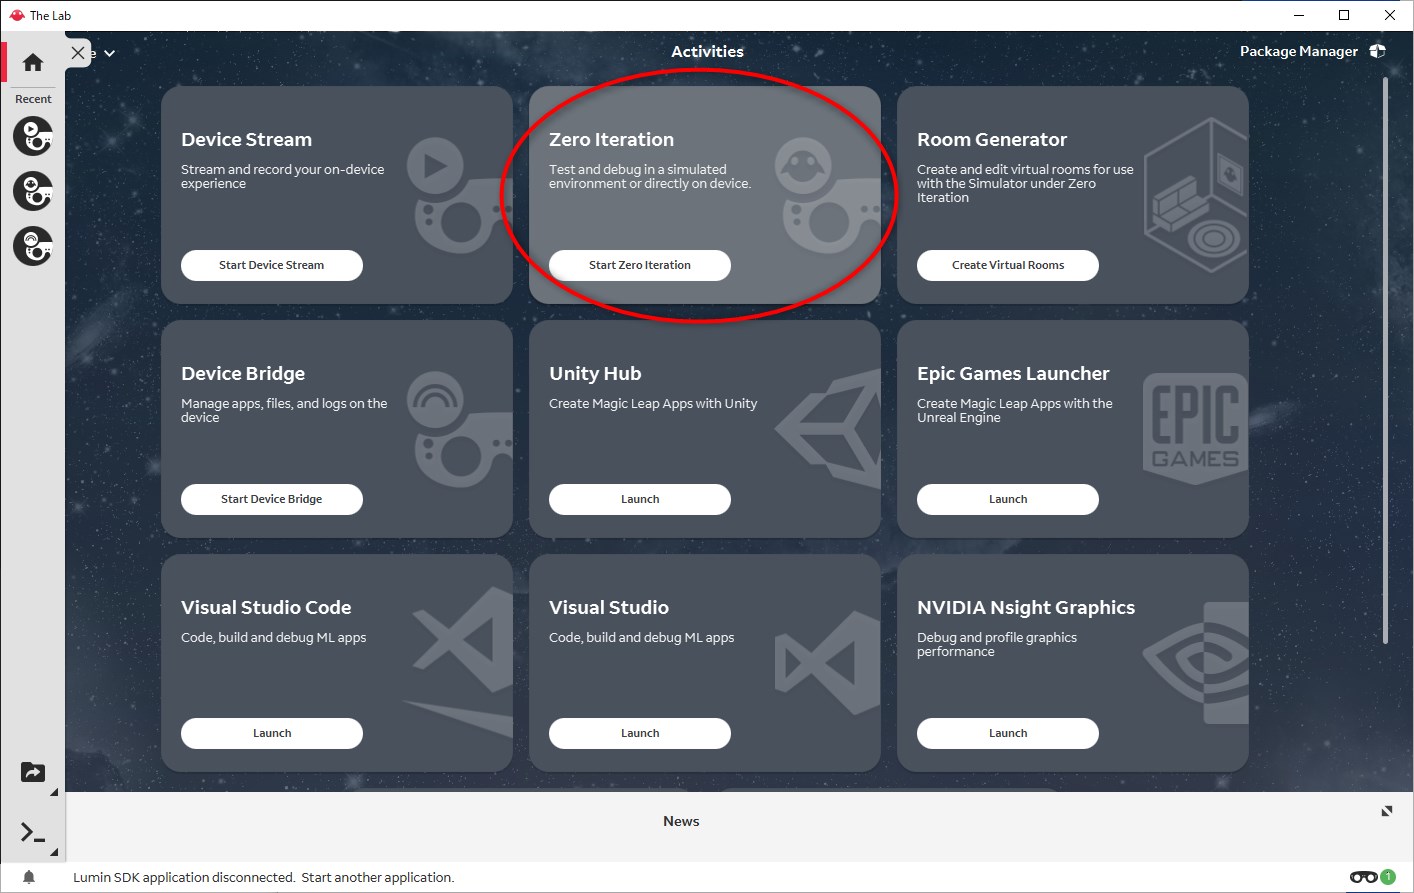The image size is (1414, 893).
Task: Click the folder share icon in sidebar
Action: [x=33, y=772]
